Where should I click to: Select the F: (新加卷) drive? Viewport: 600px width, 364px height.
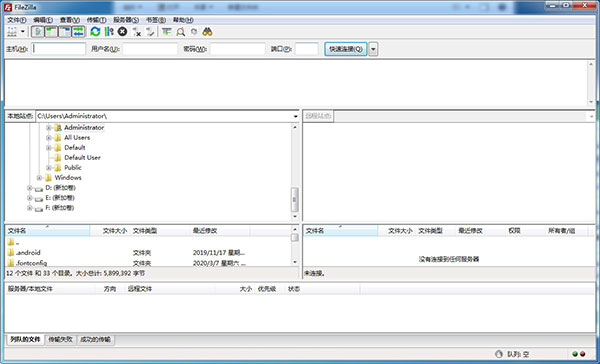click(x=59, y=208)
